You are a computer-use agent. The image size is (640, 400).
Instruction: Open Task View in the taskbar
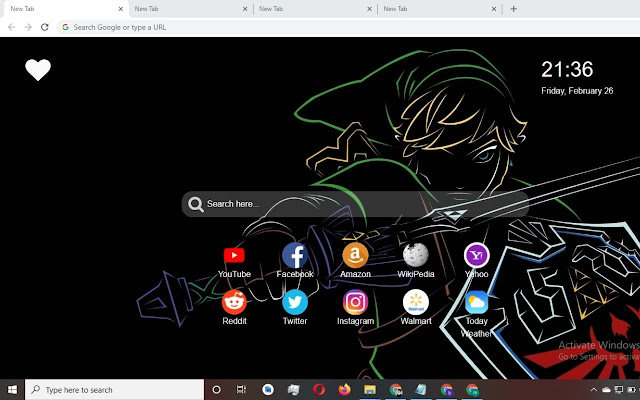tap(241, 390)
